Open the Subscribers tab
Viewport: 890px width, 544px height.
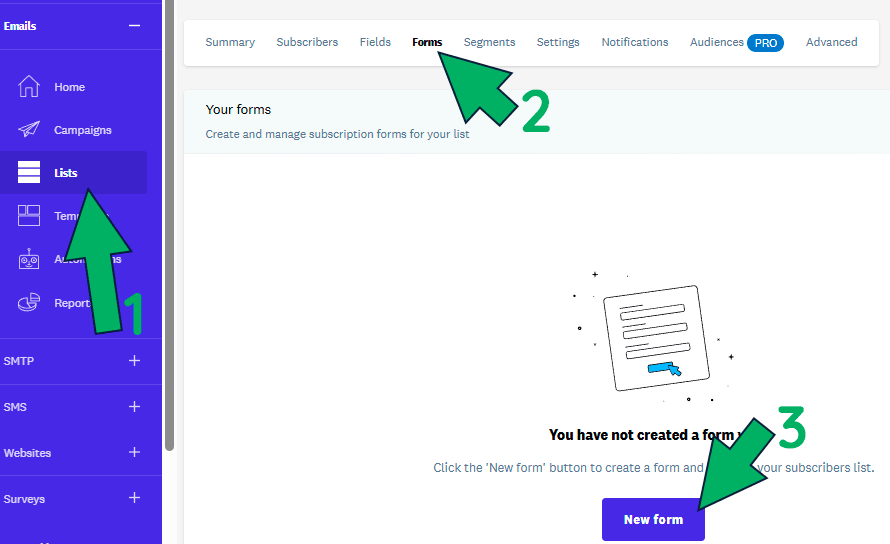tap(307, 42)
